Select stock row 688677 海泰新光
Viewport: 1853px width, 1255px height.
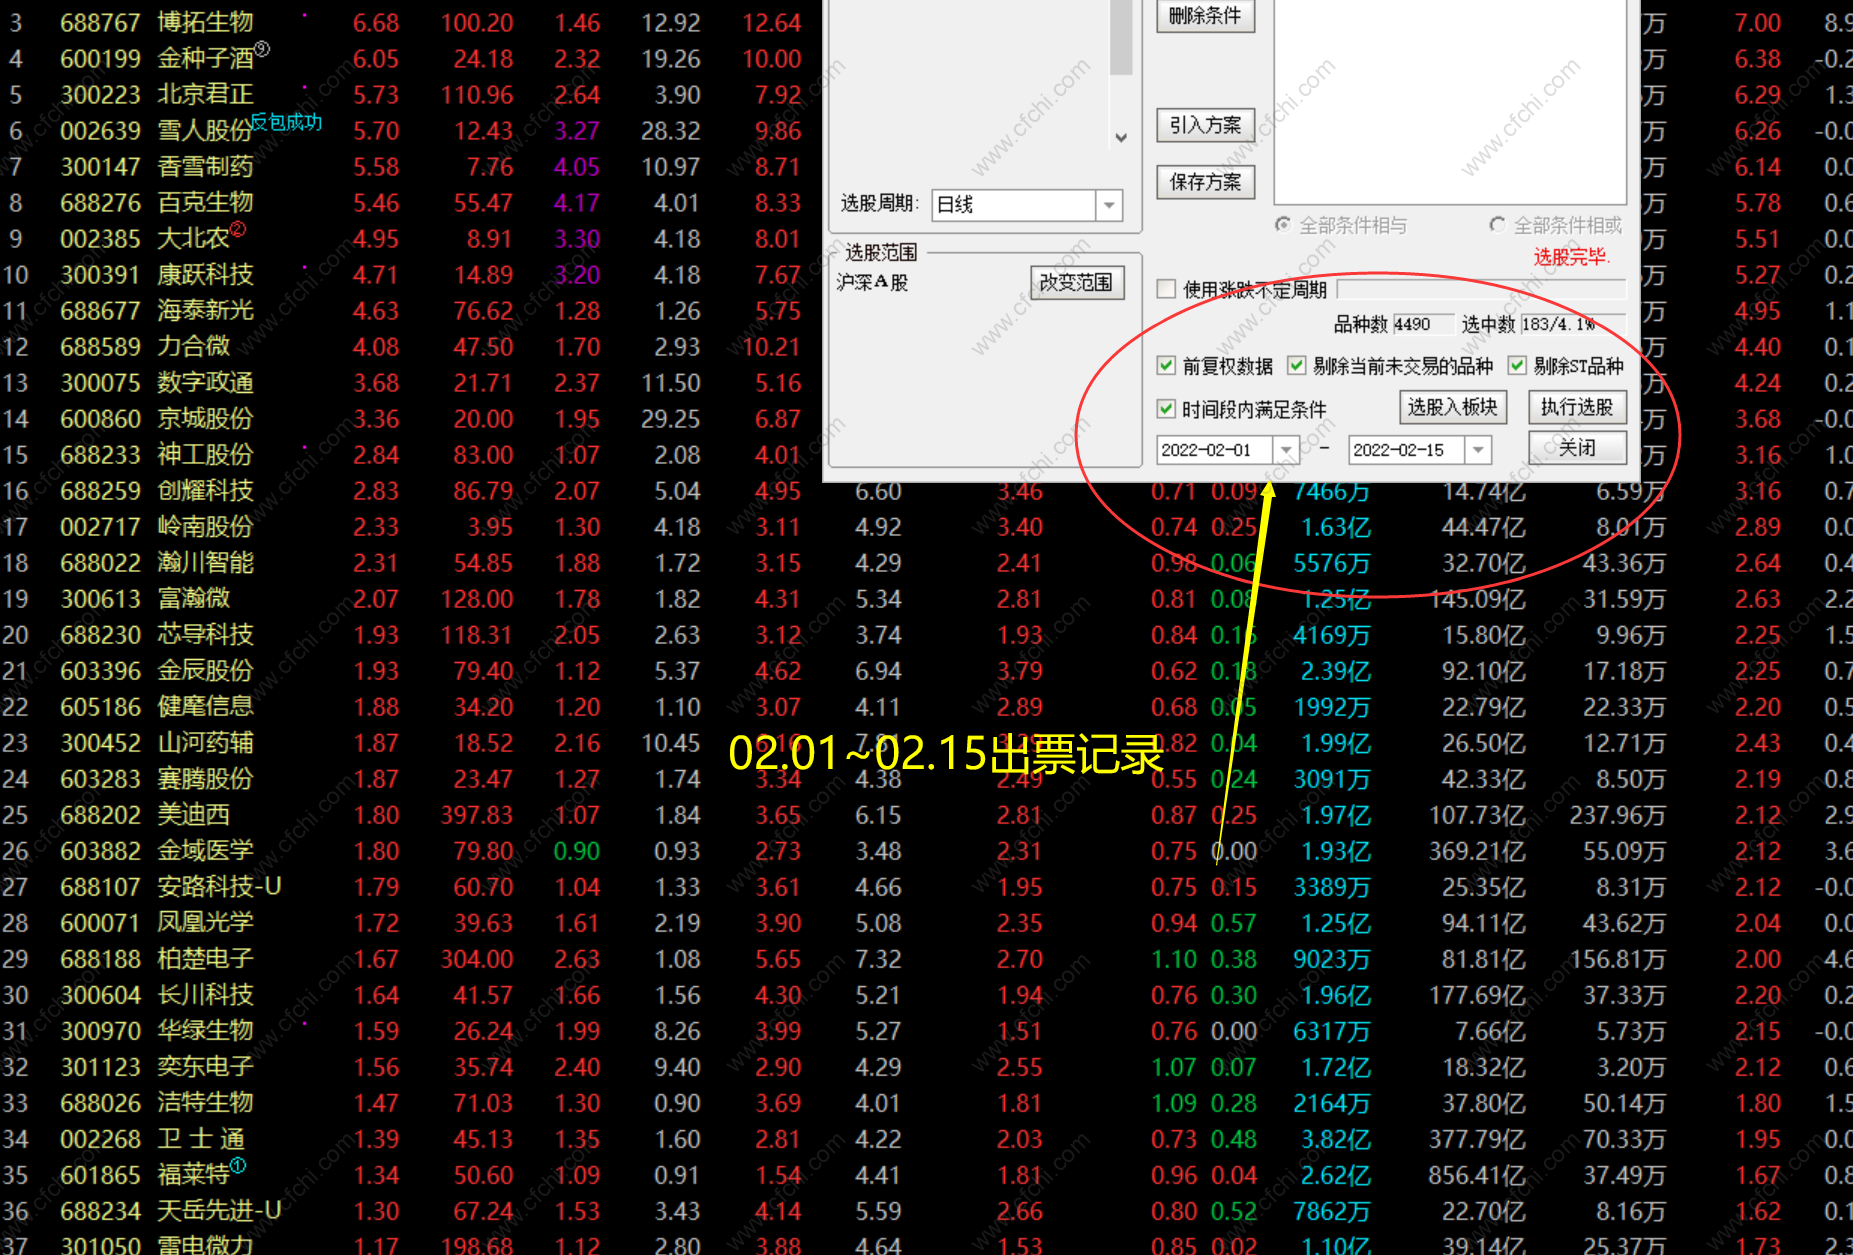click(156, 310)
